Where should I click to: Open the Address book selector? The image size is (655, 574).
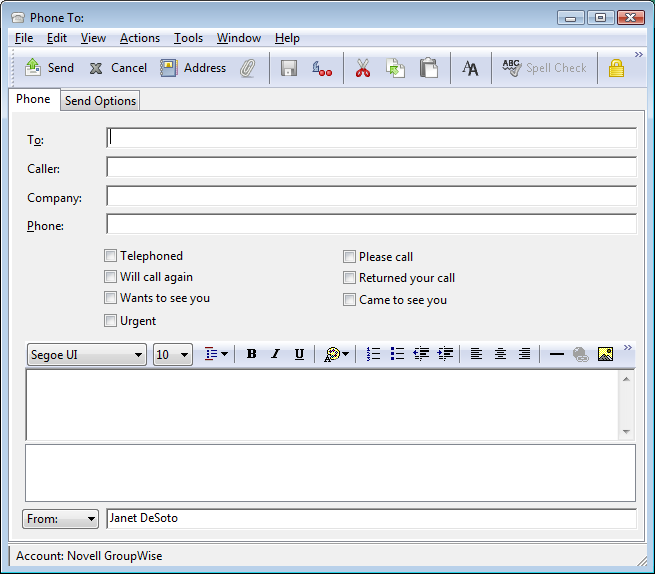193,68
